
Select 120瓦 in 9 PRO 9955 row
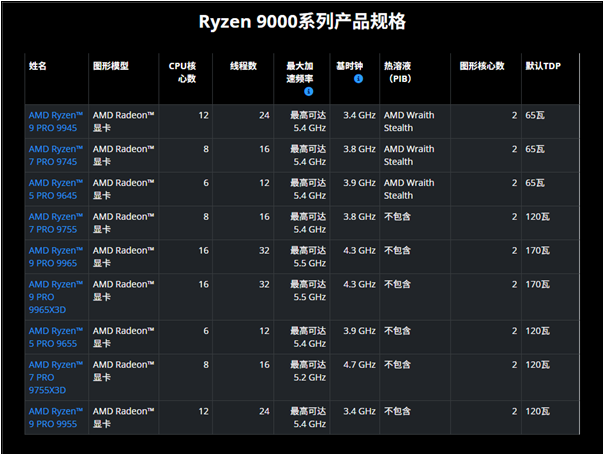[x=538, y=411]
